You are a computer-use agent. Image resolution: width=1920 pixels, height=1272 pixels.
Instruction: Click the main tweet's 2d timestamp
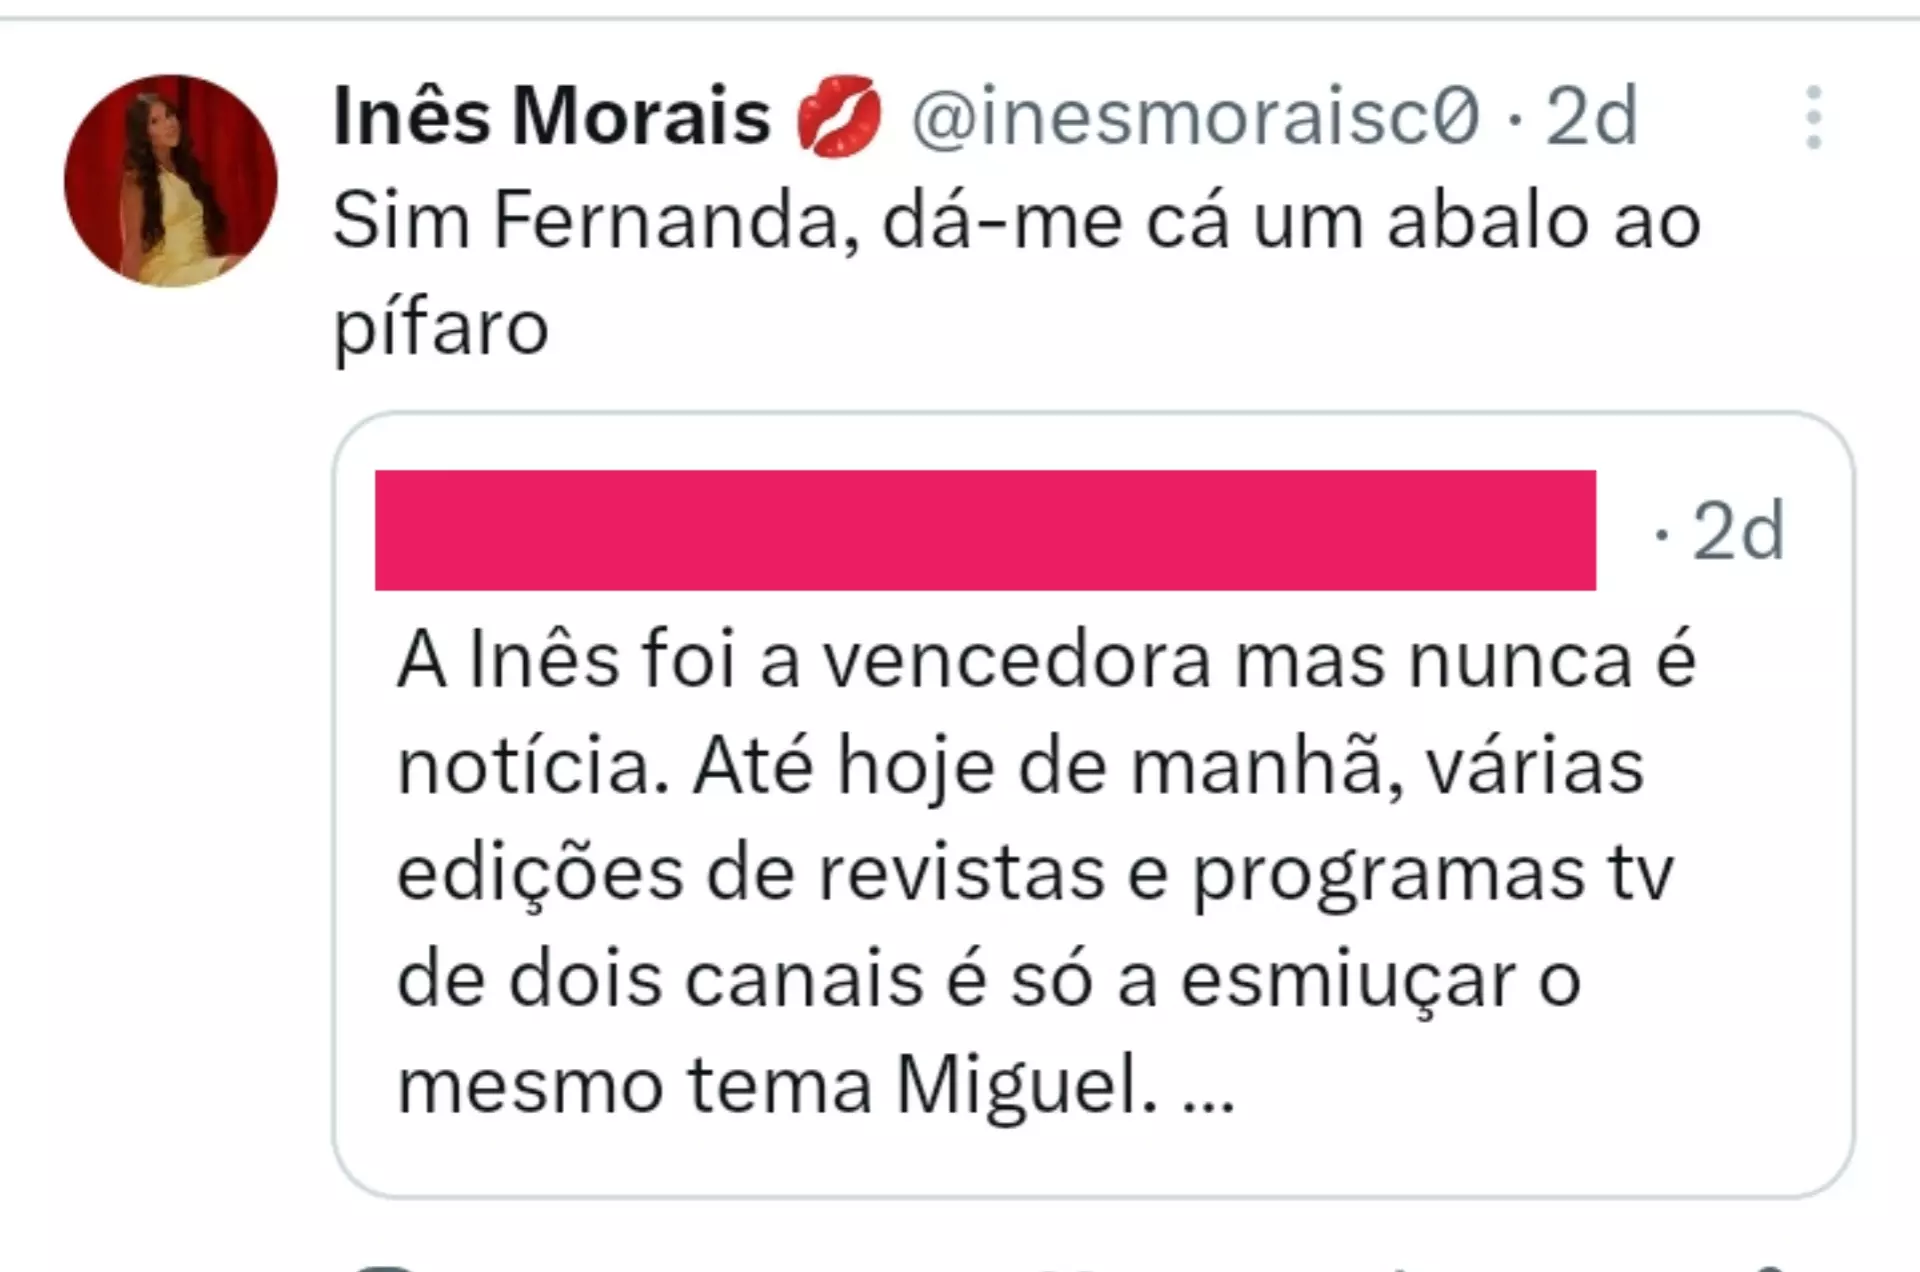(1591, 116)
